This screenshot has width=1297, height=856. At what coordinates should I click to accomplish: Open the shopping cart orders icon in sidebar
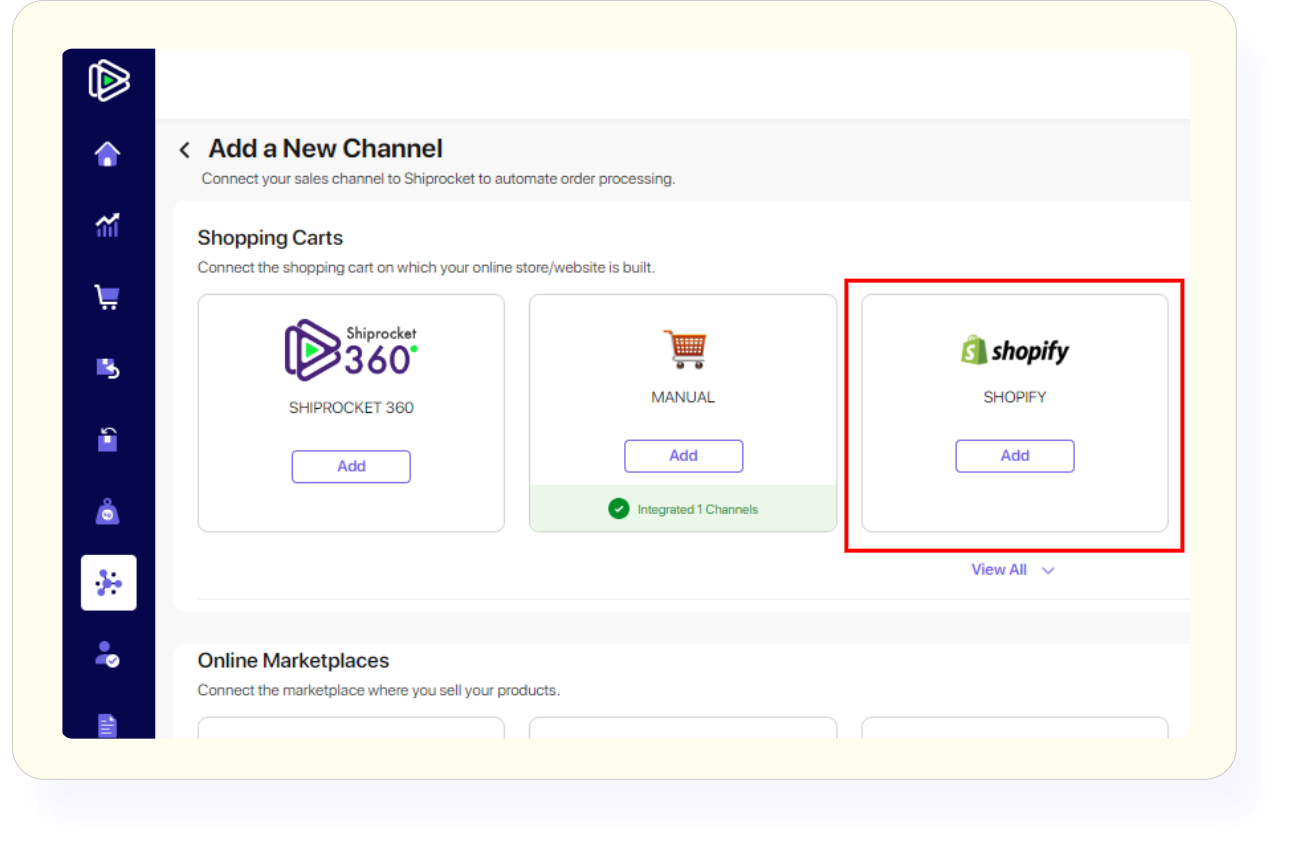click(x=108, y=297)
